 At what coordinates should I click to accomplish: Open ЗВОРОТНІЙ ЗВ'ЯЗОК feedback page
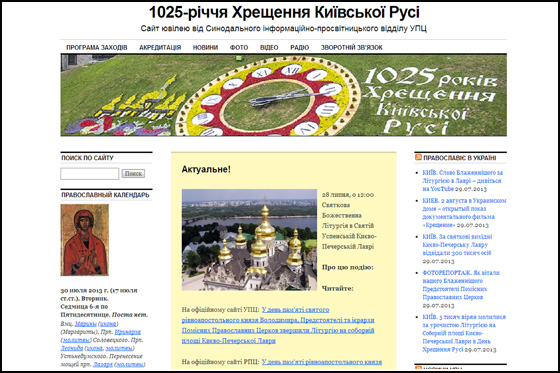pos(351,48)
